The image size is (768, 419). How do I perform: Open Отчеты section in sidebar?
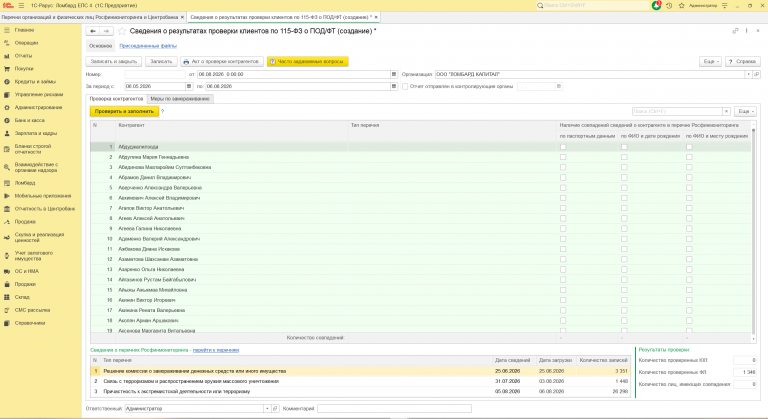pyautogui.click(x=23, y=56)
